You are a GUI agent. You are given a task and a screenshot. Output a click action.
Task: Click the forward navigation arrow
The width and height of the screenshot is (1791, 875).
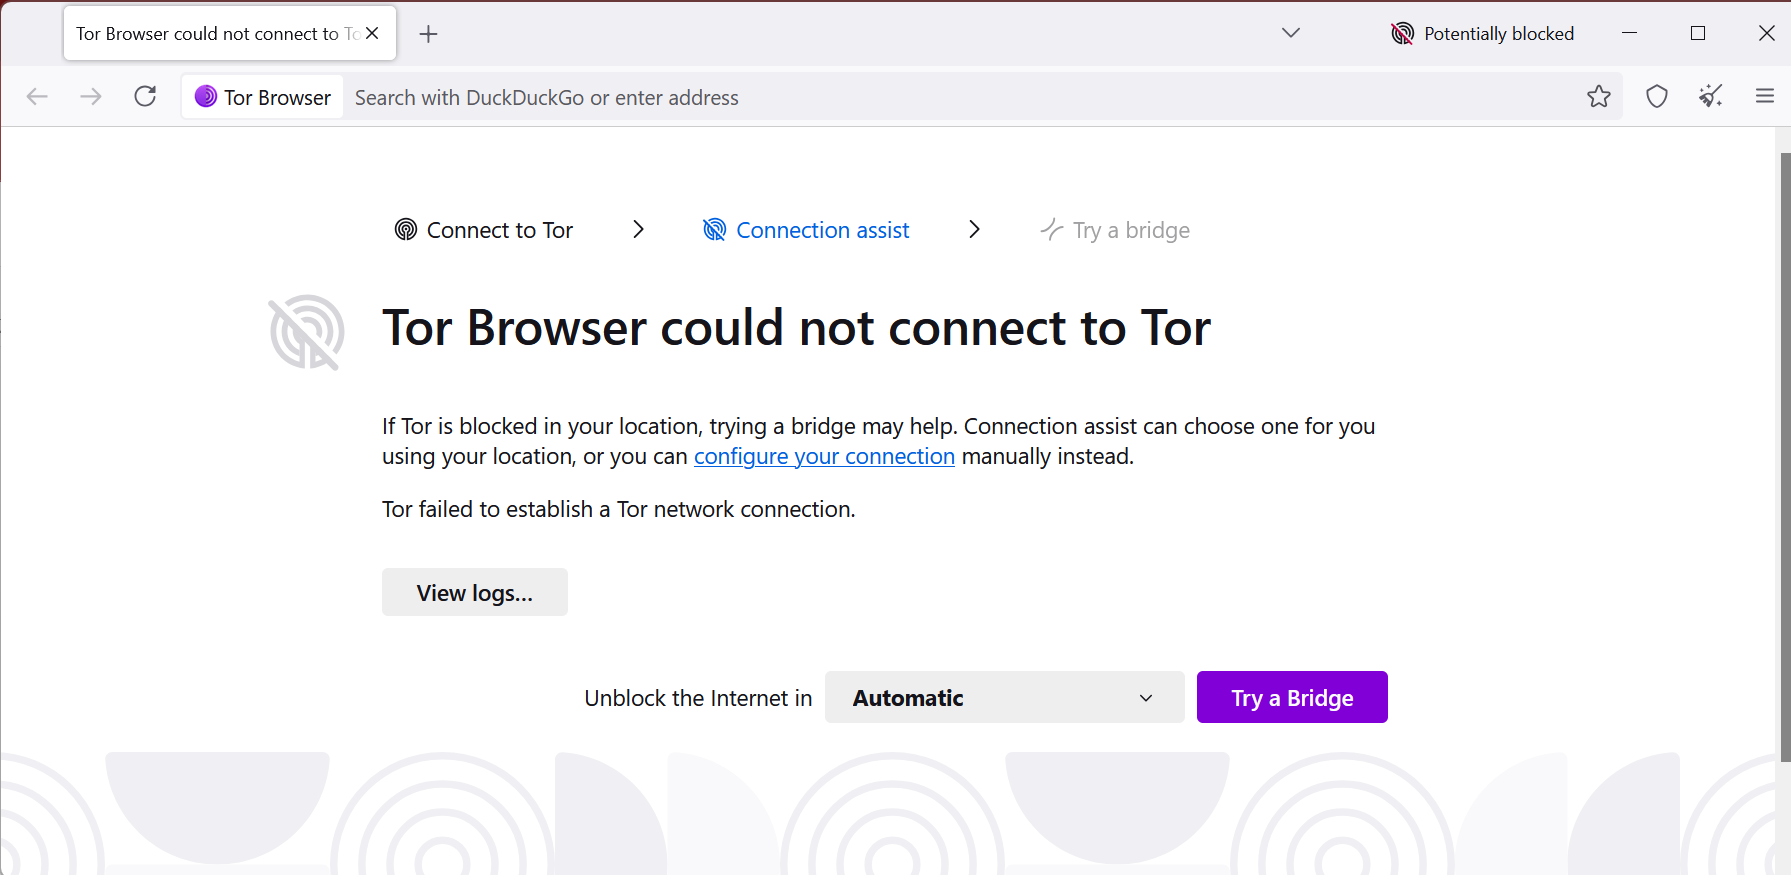click(x=90, y=96)
